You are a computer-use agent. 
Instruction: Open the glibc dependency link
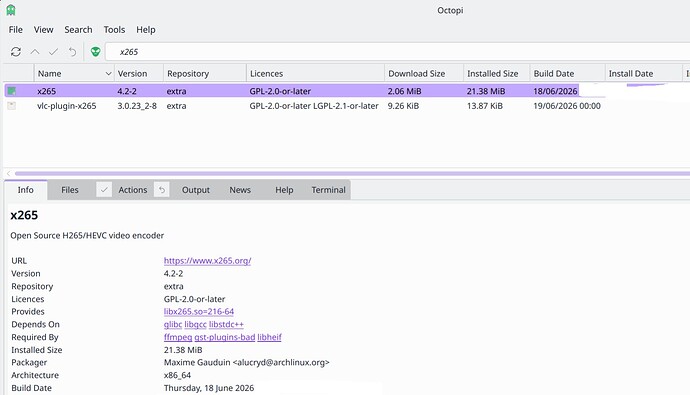pyautogui.click(x=172, y=324)
